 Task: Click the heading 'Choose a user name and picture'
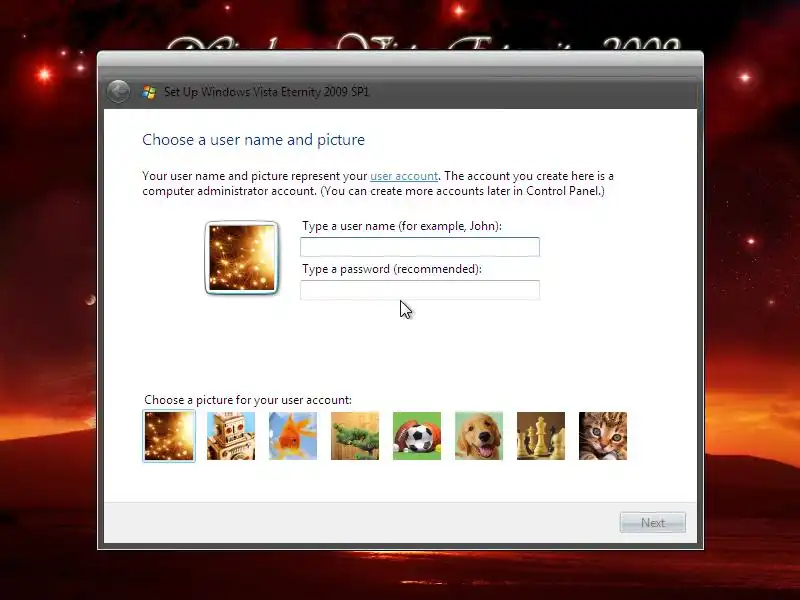click(254, 140)
